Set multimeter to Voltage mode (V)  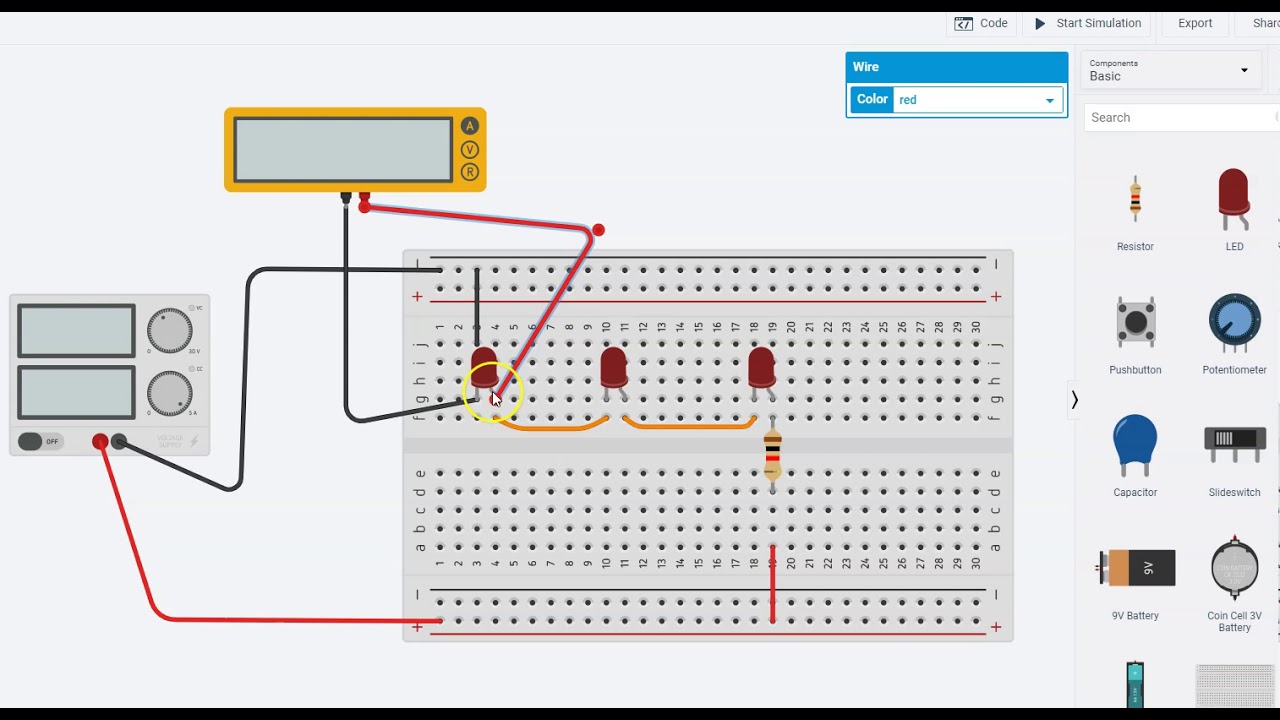469,150
